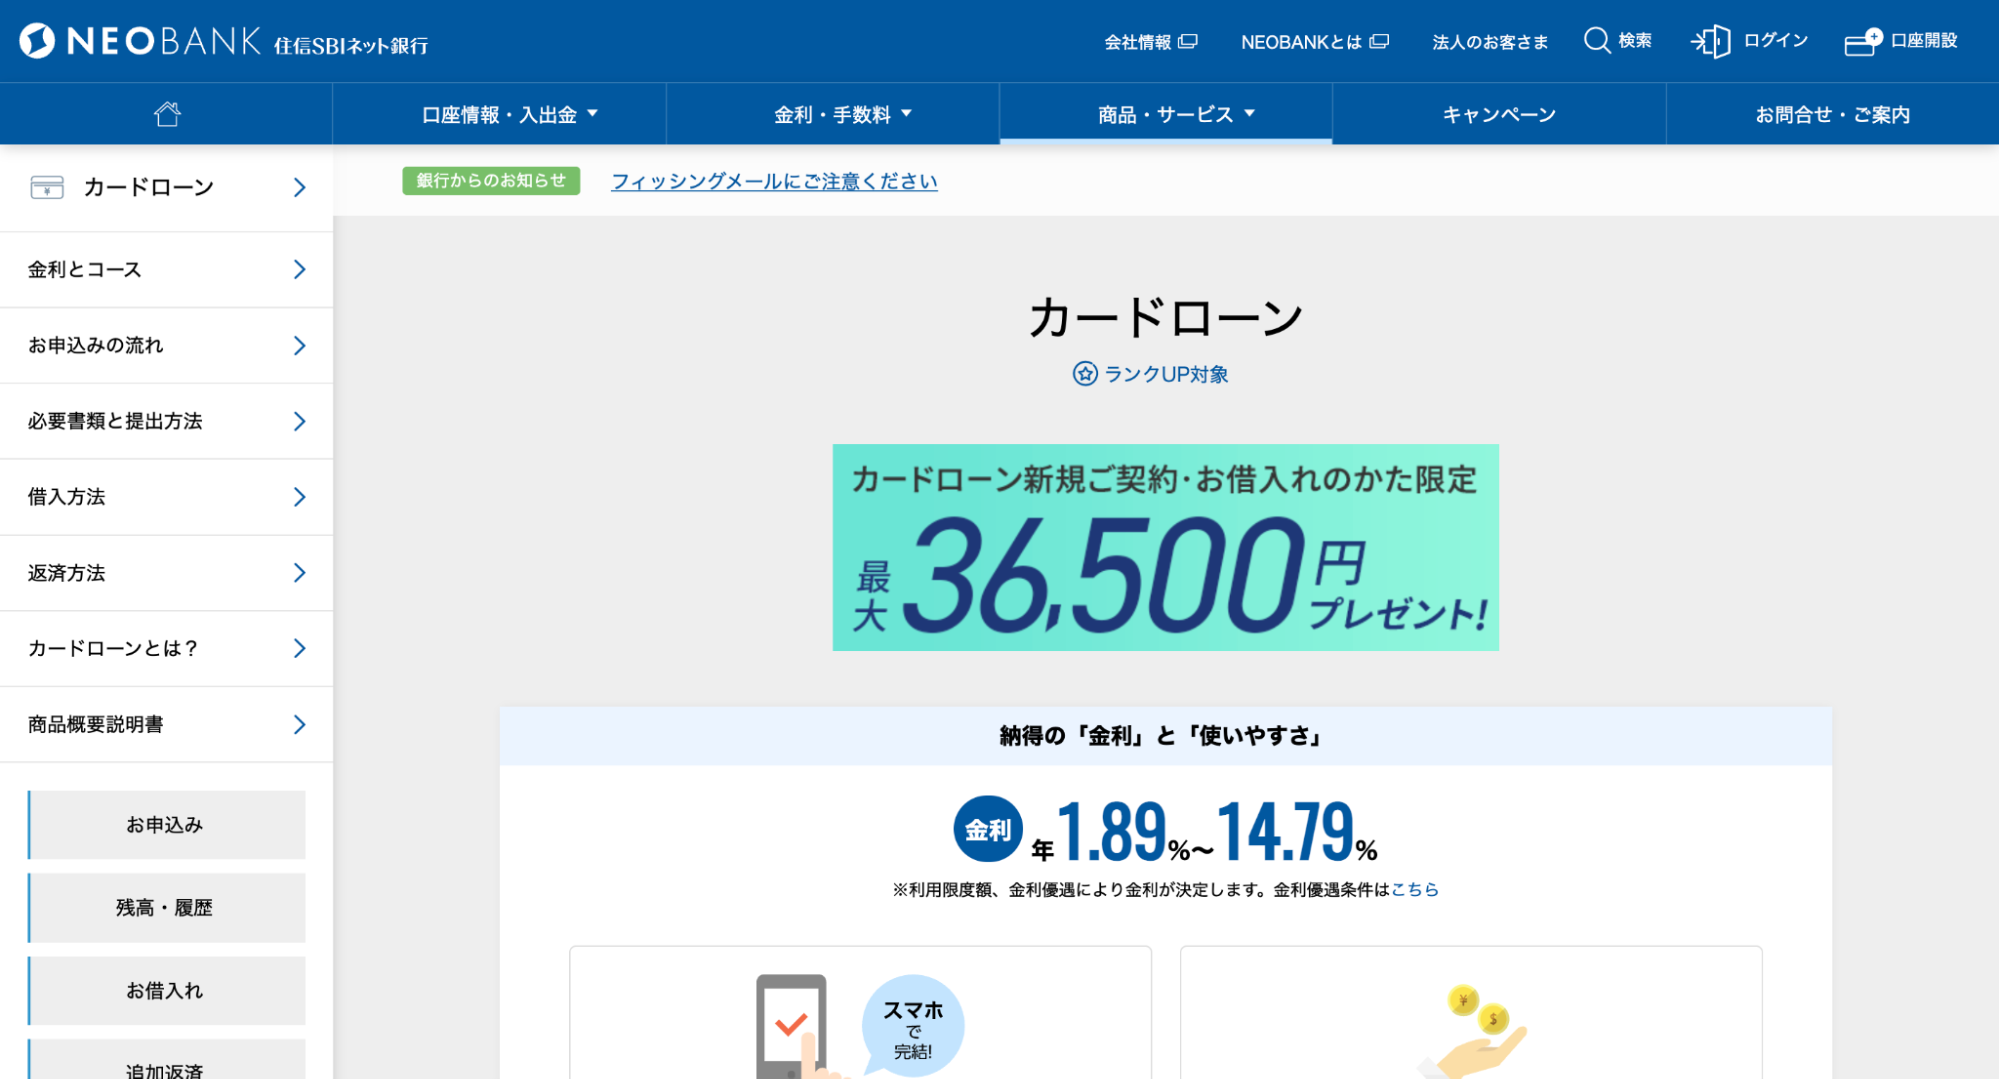Viewport: 1999px width, 1079px height.
Task: Click external link icon next to 会社情報
Action: point(1188,42)
